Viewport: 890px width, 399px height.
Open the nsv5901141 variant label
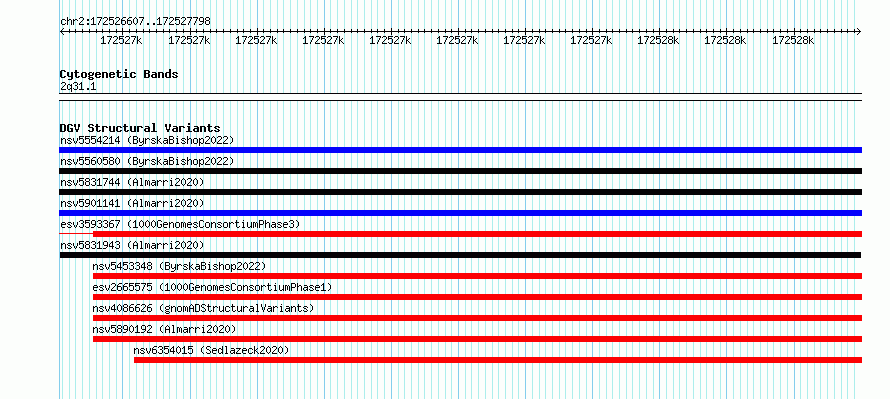coord(132,203)
